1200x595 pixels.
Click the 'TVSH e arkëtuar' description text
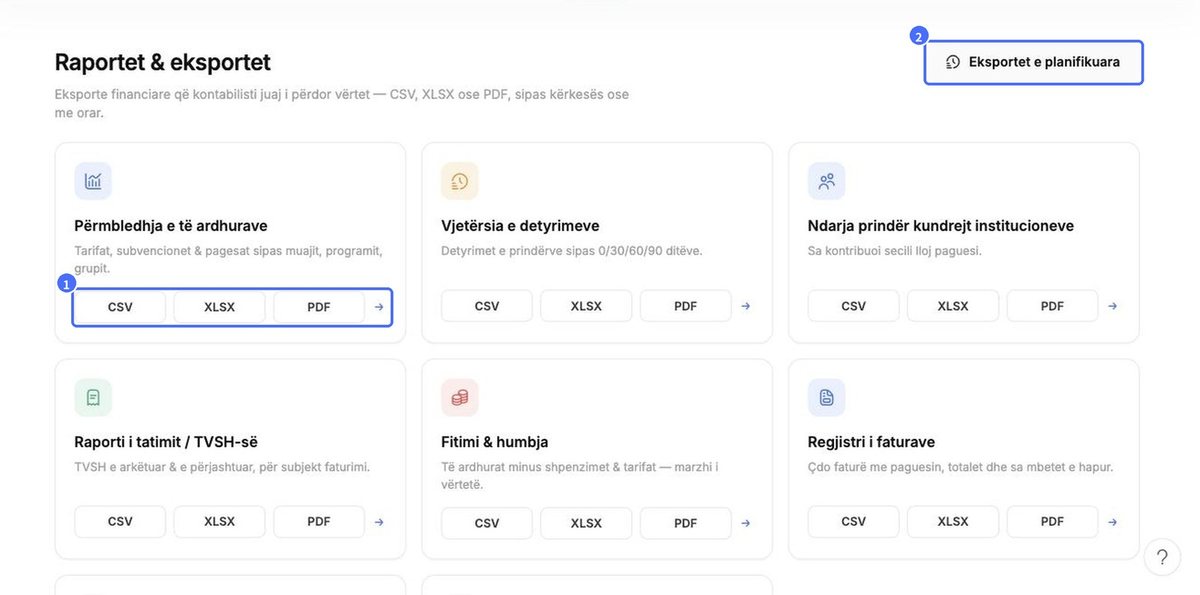[222, 467]
